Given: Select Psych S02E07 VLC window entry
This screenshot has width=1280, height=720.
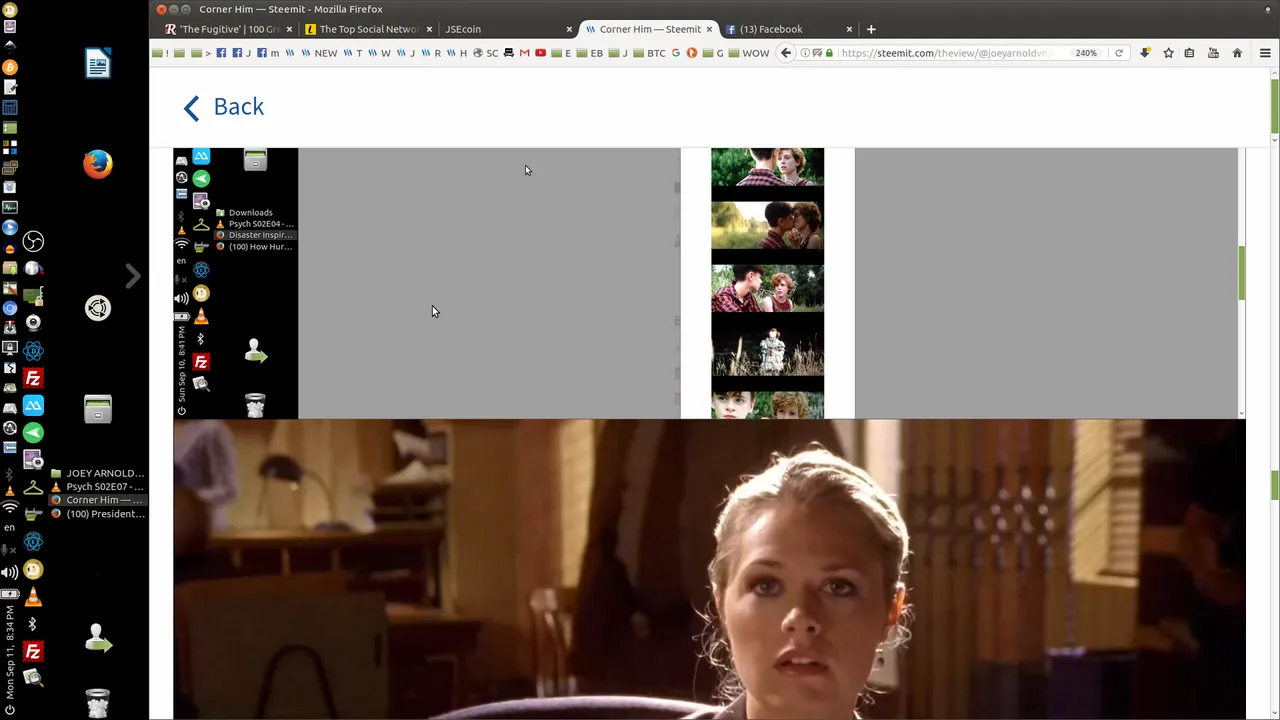Looking at the screenshot, I should pyautogui.click(x=98, y=486).
